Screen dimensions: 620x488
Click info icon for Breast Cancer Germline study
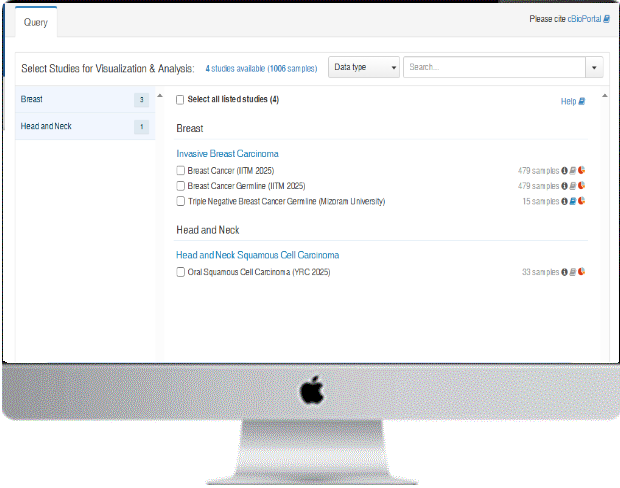point(564,186)
